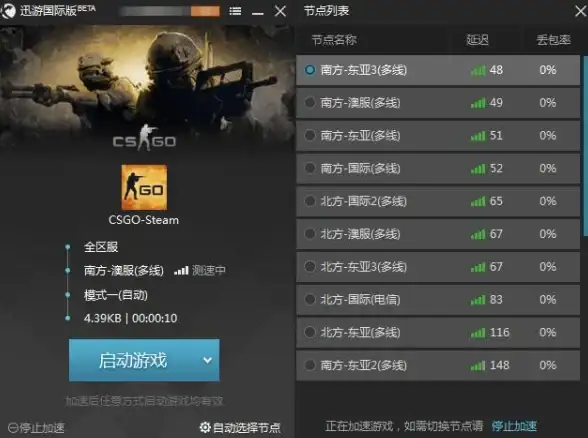The height and width of the screenshot is (438, 588).
Task: Select the 南方-东亚3(多线) node radio button
Action: [310, 70]
